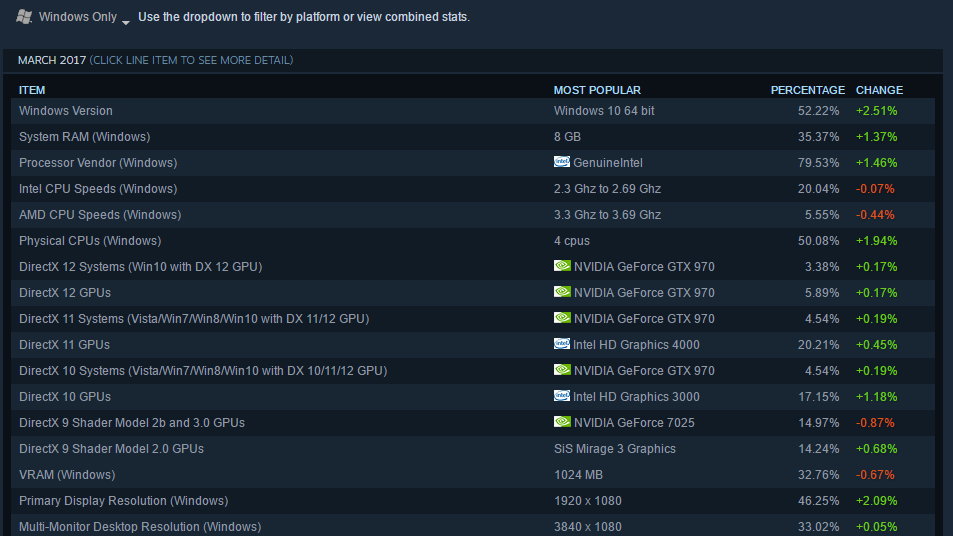Click the DirectX 9 Shader Model 2.0 GPUs row
Viewport: 953px width, 536px height.
point(111,449)
